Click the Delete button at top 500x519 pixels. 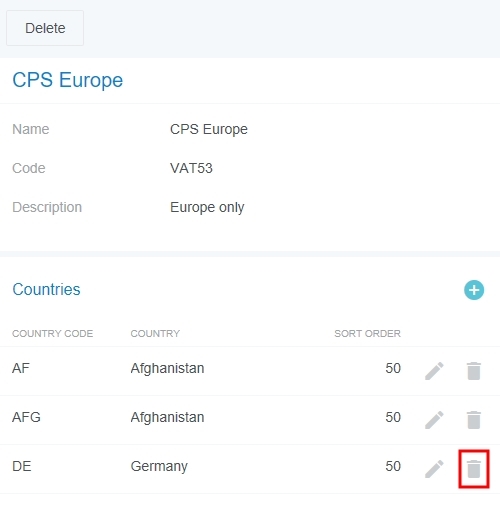(45, 28)
